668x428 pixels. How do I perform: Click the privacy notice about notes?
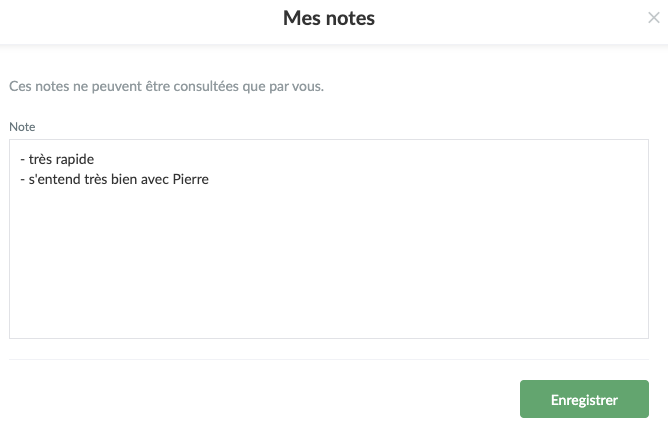166,87
